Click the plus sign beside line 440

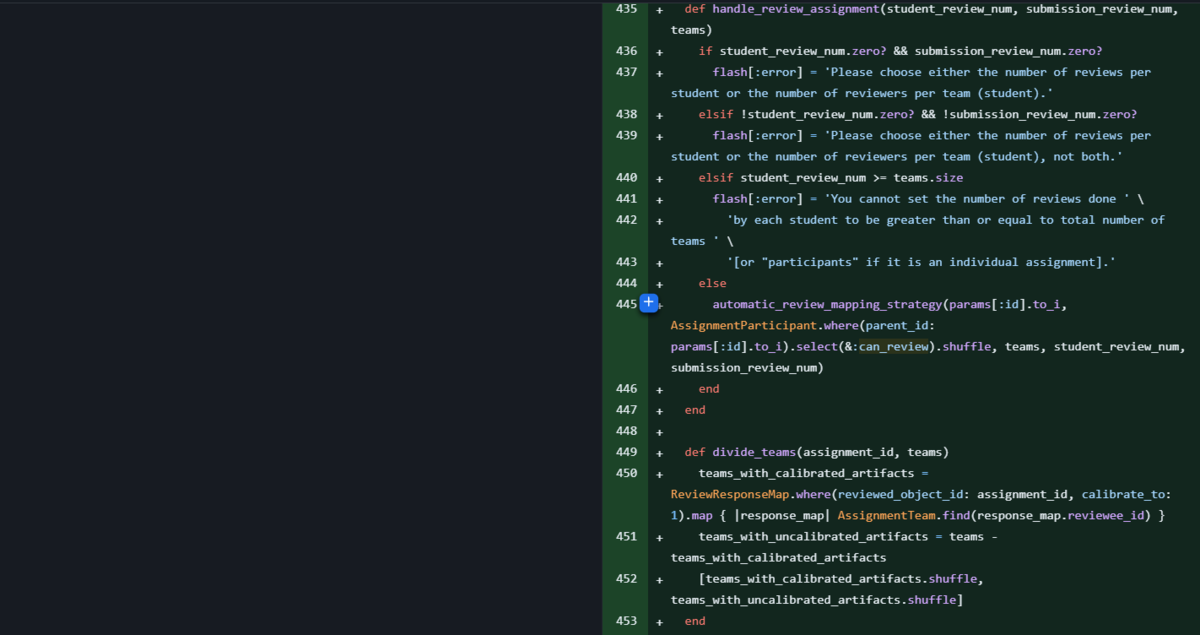pyautogui.click(x=659, y=177)
